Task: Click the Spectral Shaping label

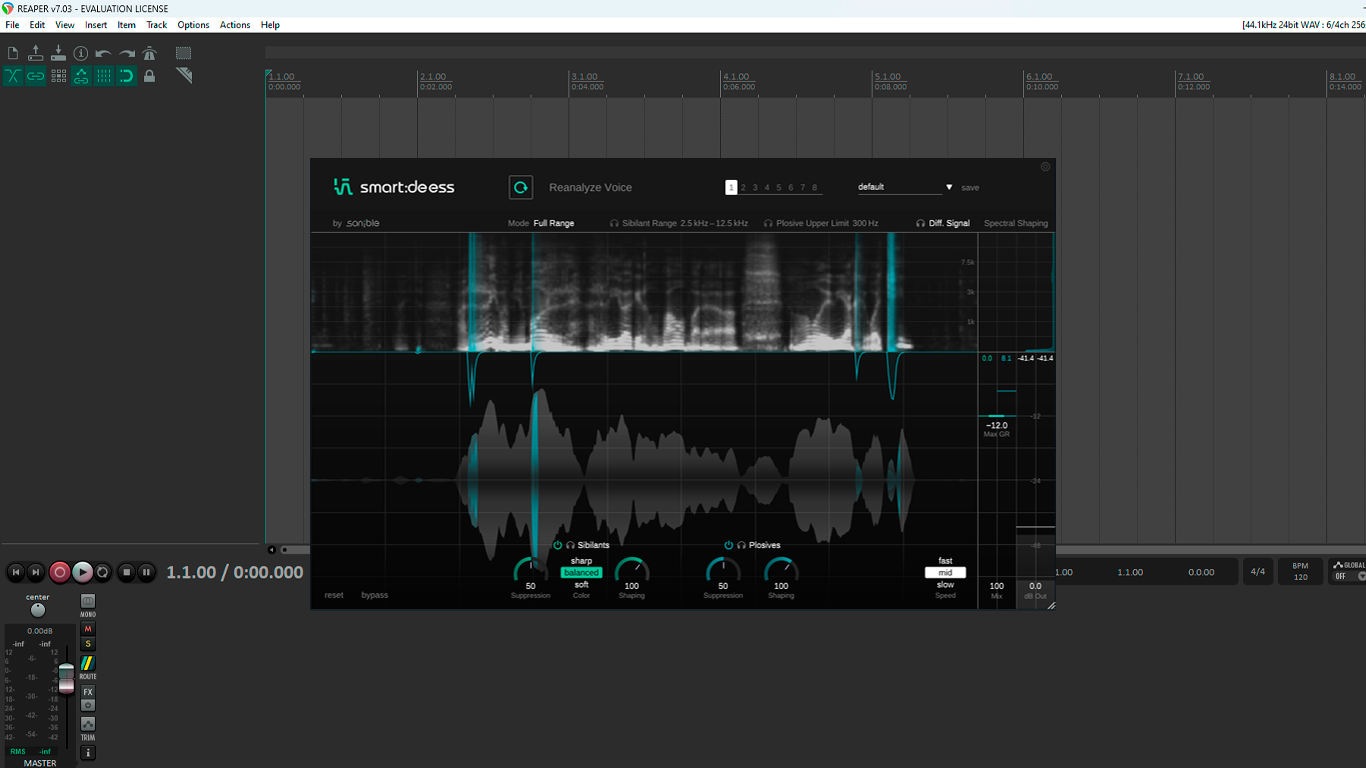Action: [1016, 223]
